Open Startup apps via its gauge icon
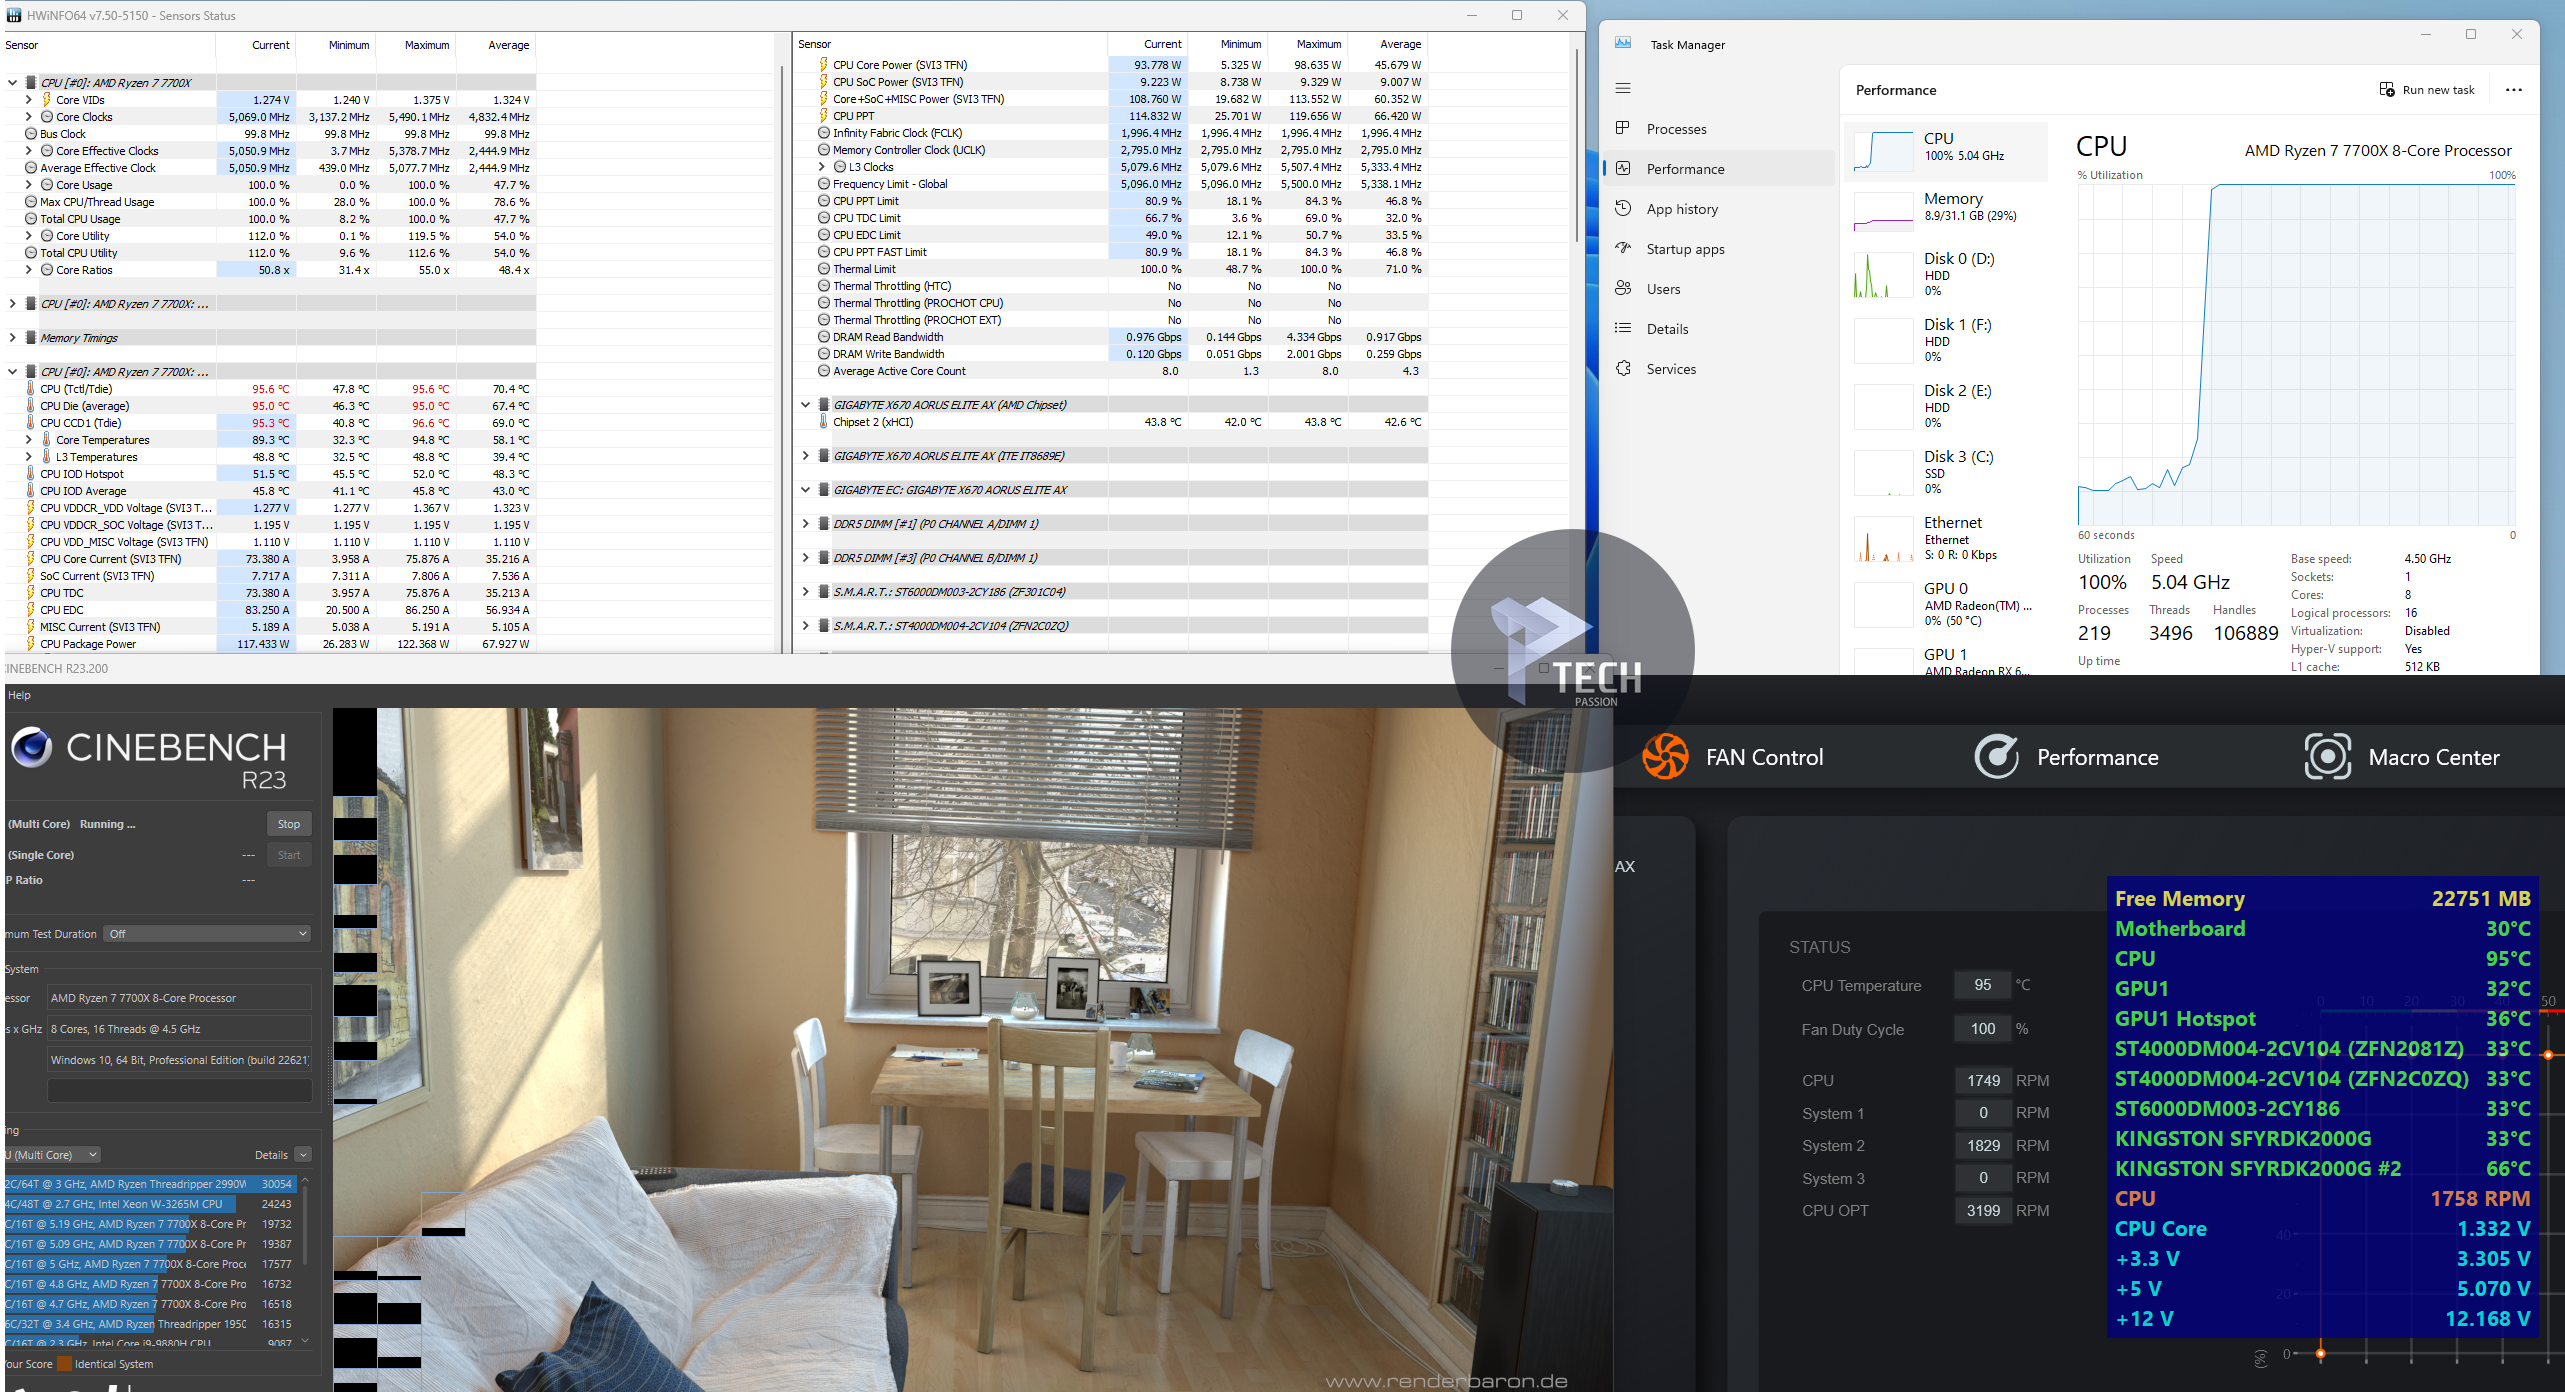The width and height of the screenshot is (2565, 1392). [x=1623, y=248]
